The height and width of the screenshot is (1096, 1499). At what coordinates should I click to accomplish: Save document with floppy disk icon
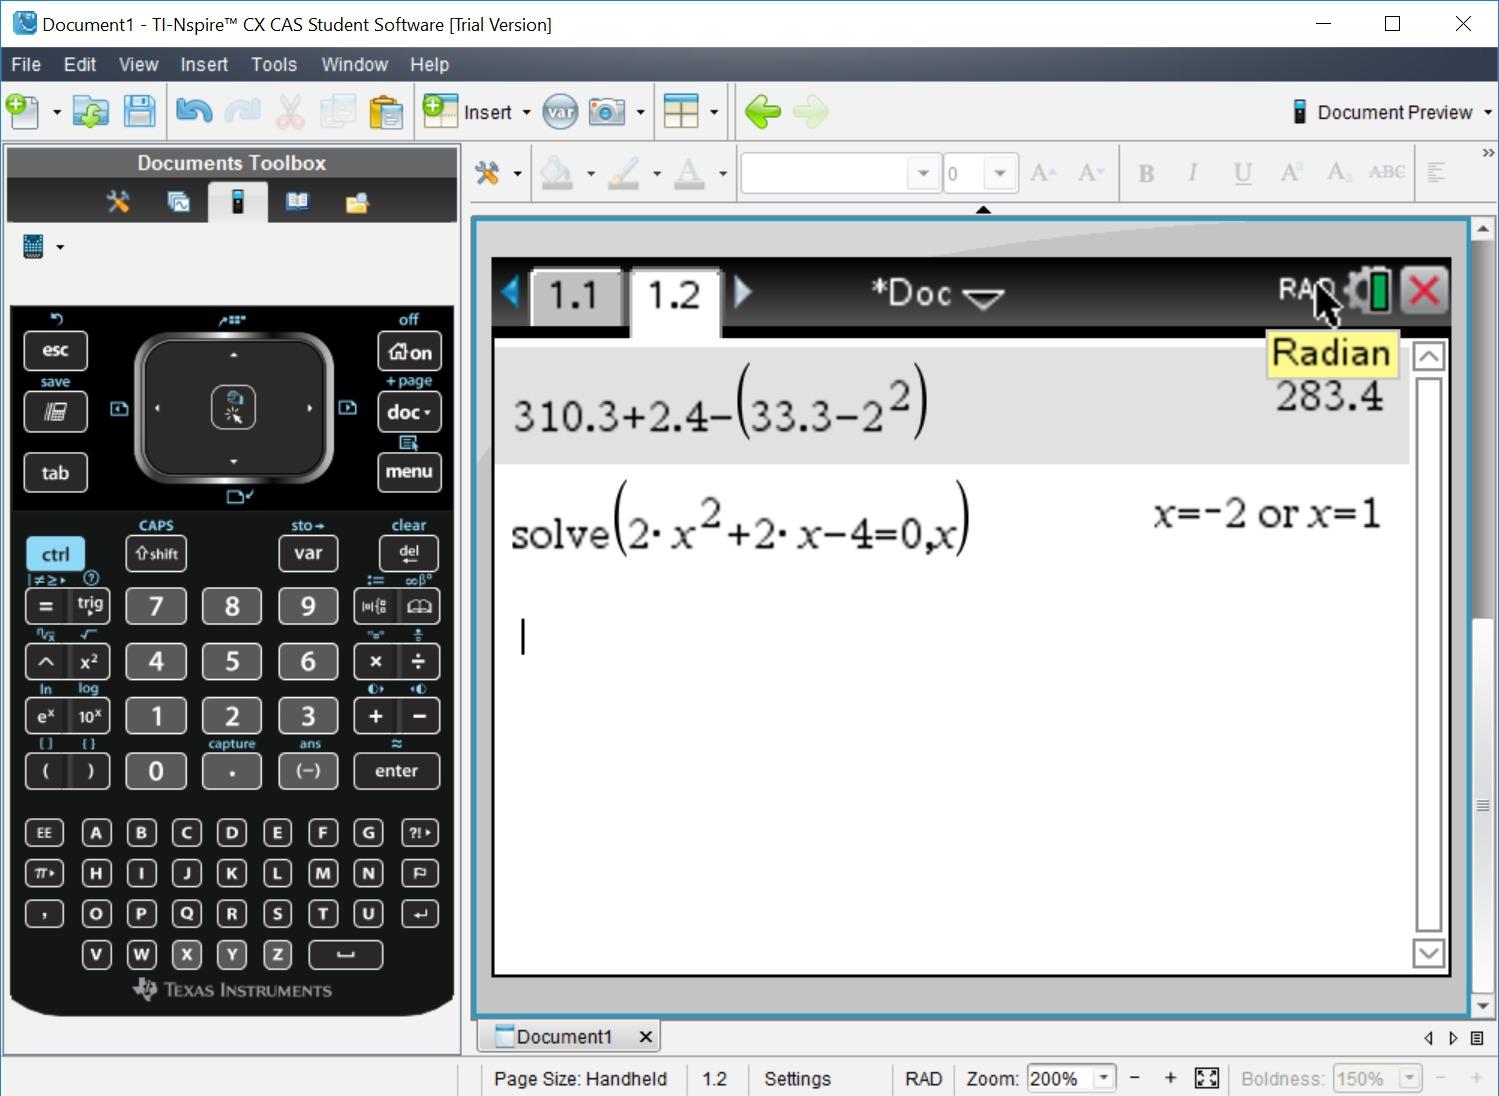139,112
